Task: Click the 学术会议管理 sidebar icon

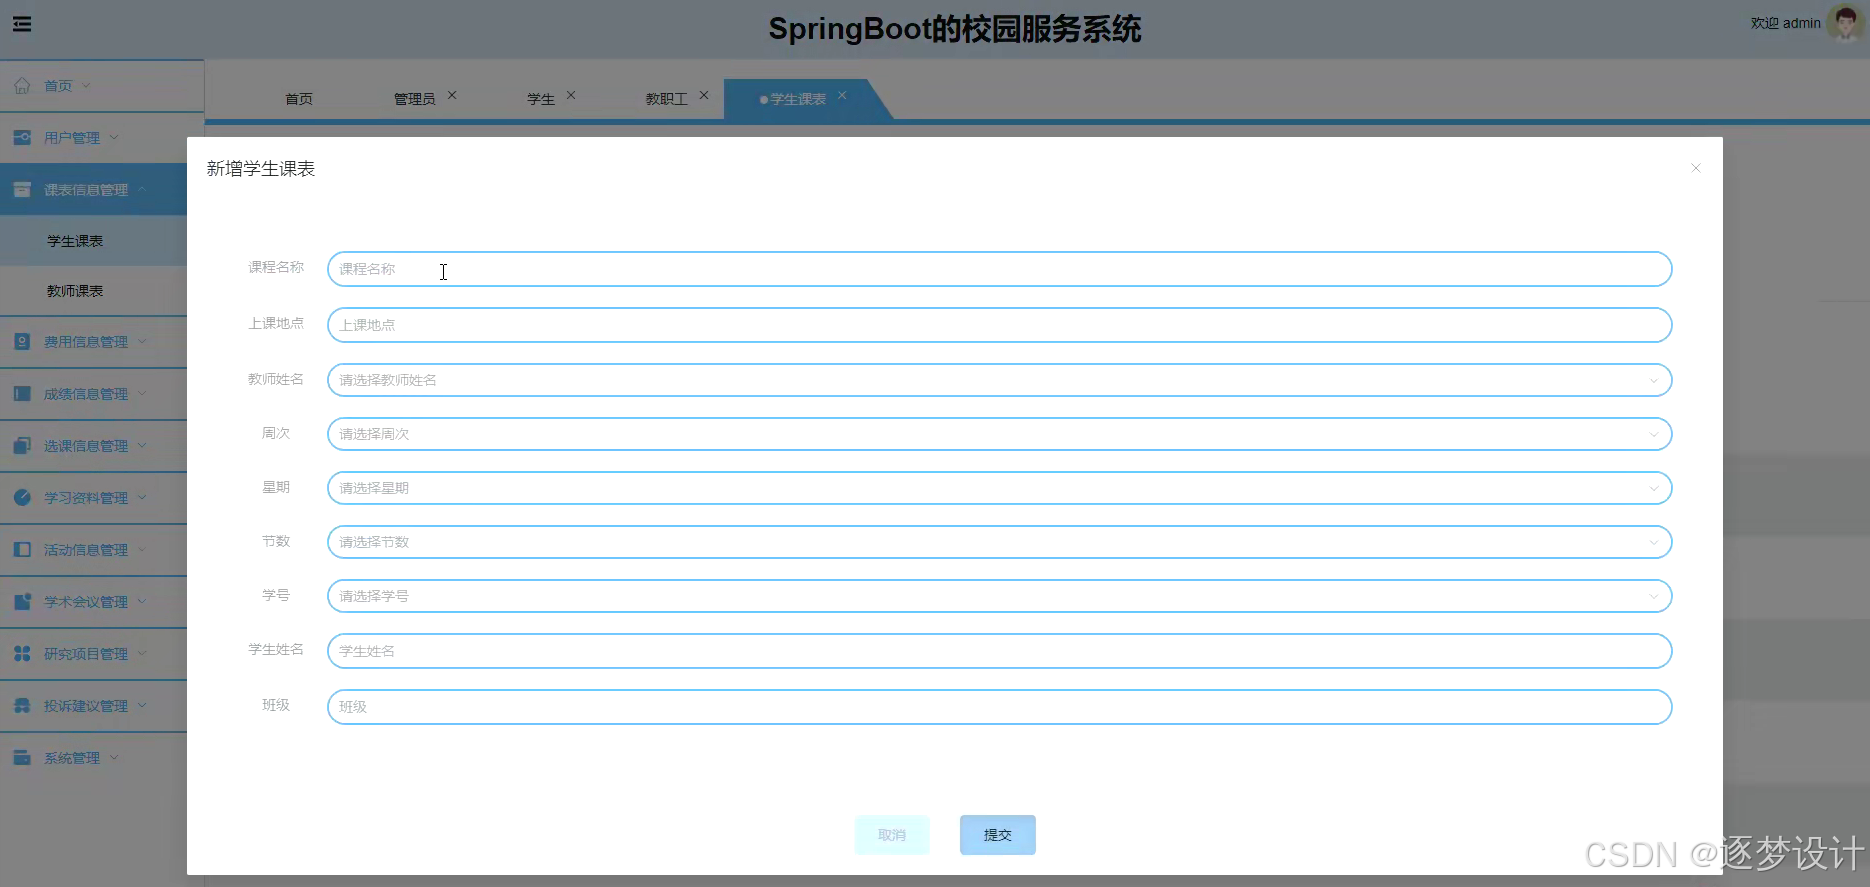Action: tap(22, 602)
